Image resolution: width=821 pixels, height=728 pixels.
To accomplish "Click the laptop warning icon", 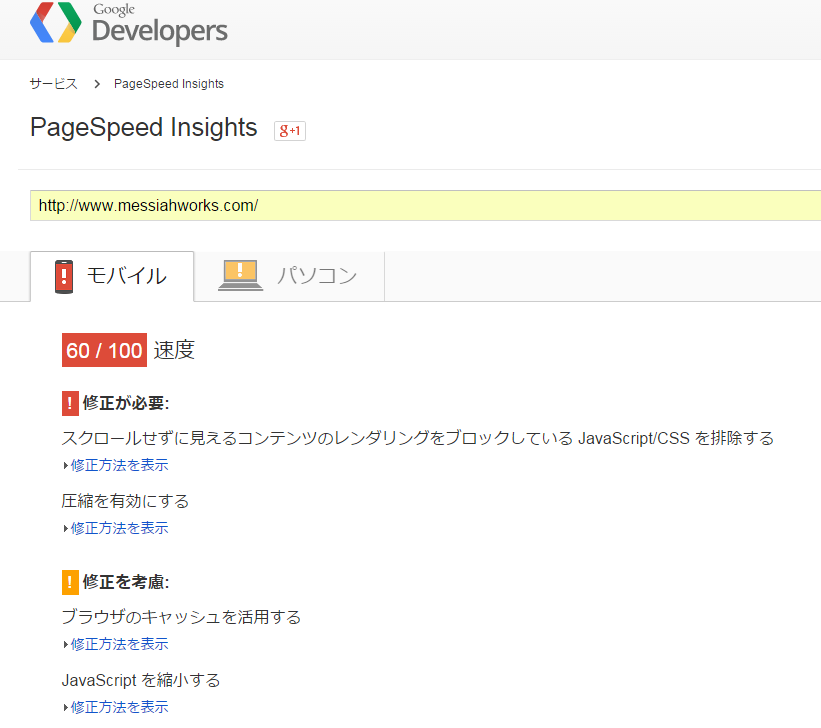I will tap(240, 275).
